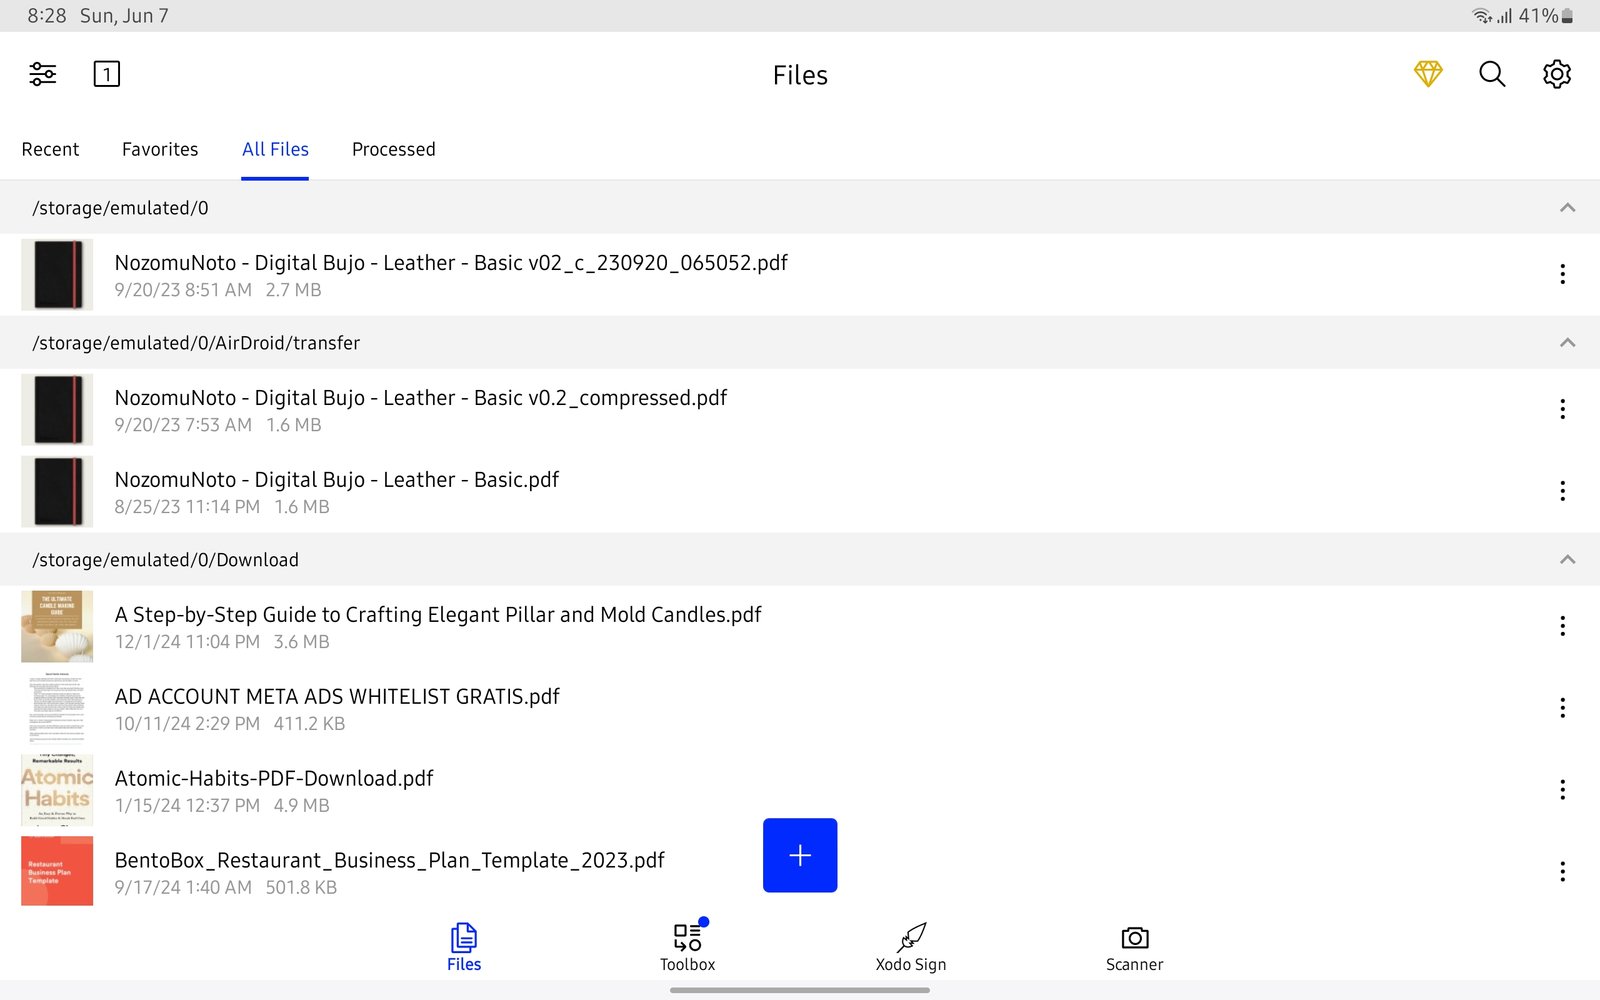Open thumbnail of Leather - Basic.pdf
The height and width of the screenshot is (1000, 1600).
tap(57, 491)
